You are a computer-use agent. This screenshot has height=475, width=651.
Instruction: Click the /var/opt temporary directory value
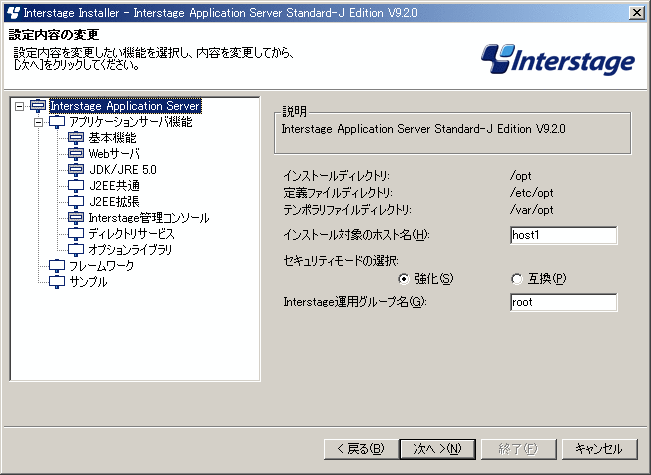532,210
